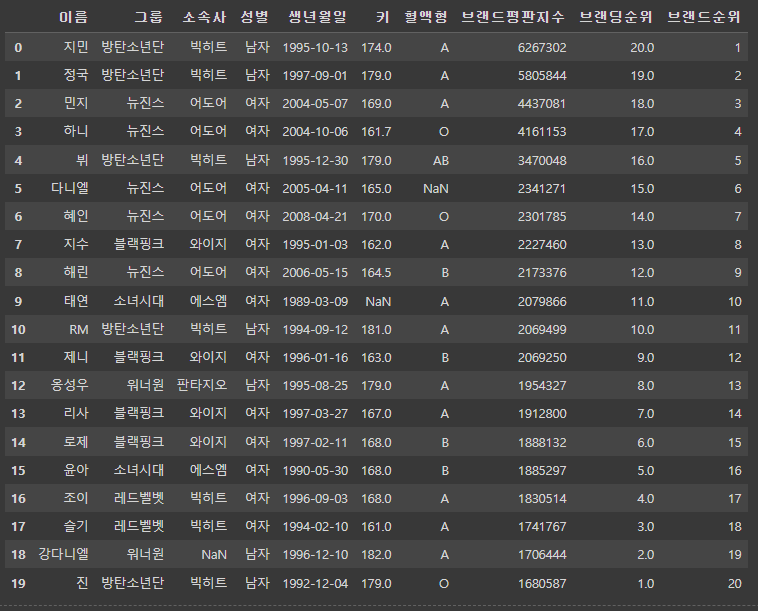Click 블랙핑크 group in 제니 row
The width and height of the screenshot is (758, 611).
(139, 358)
